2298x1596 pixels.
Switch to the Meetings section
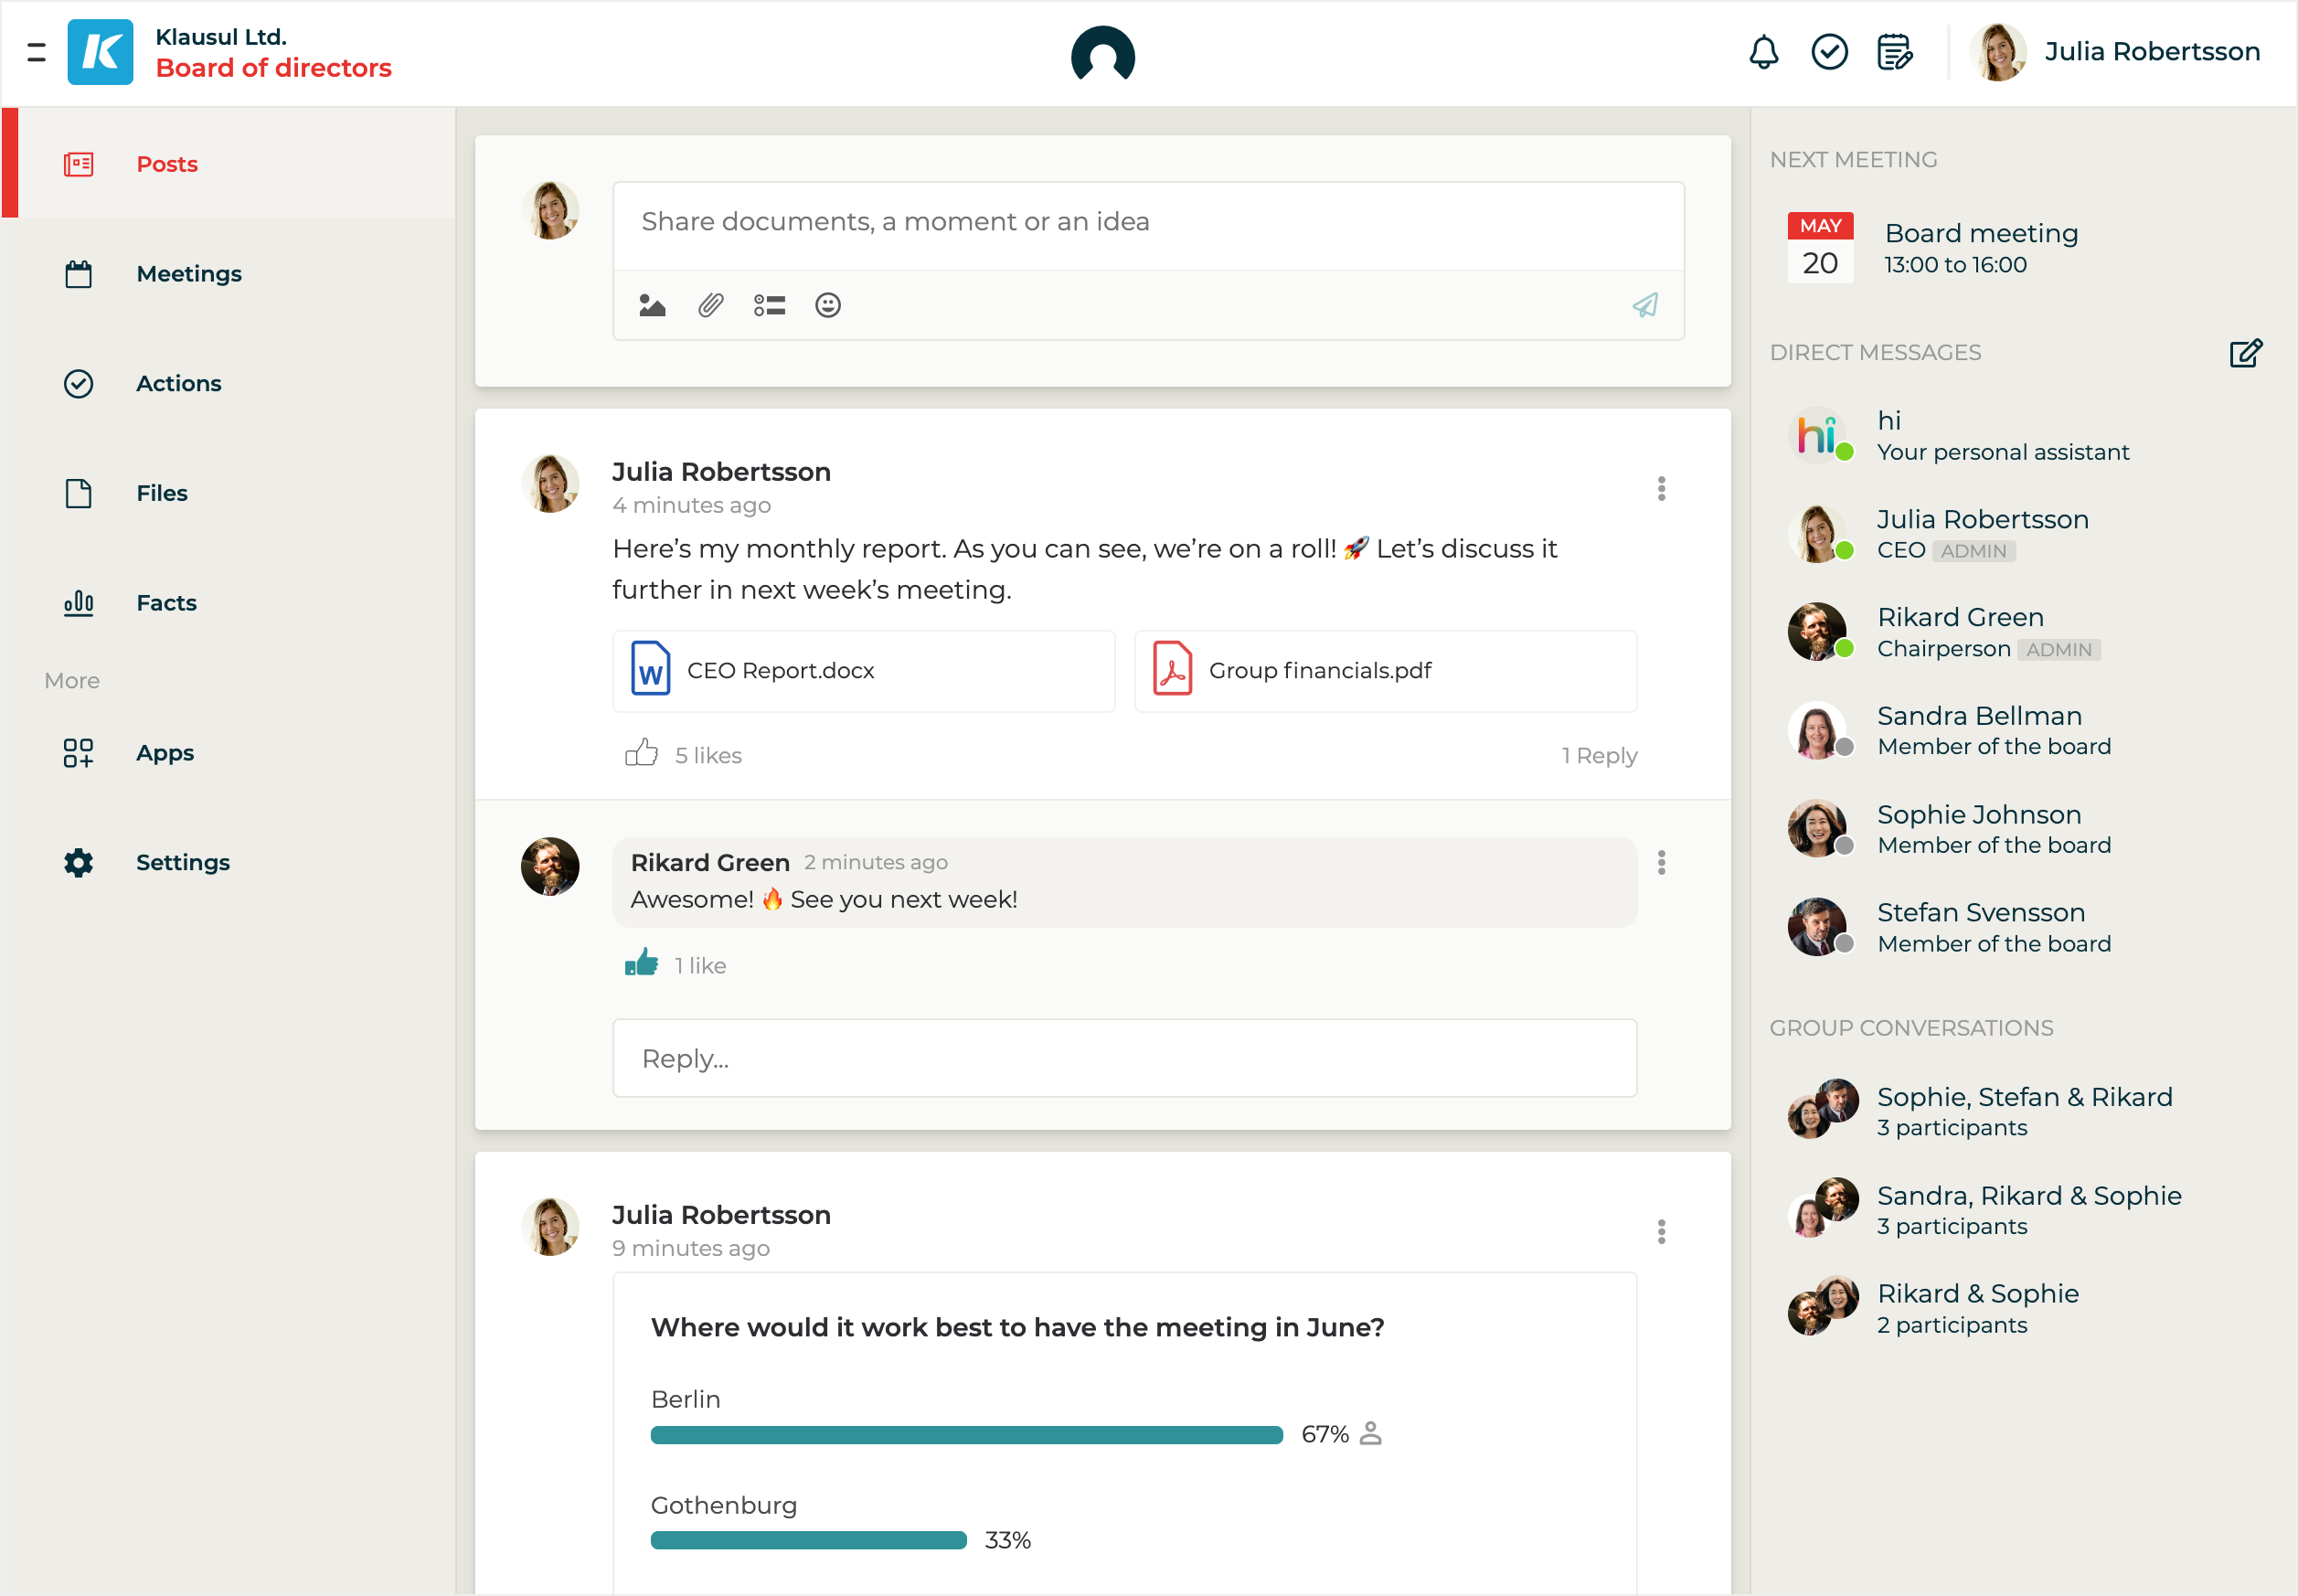188,273
